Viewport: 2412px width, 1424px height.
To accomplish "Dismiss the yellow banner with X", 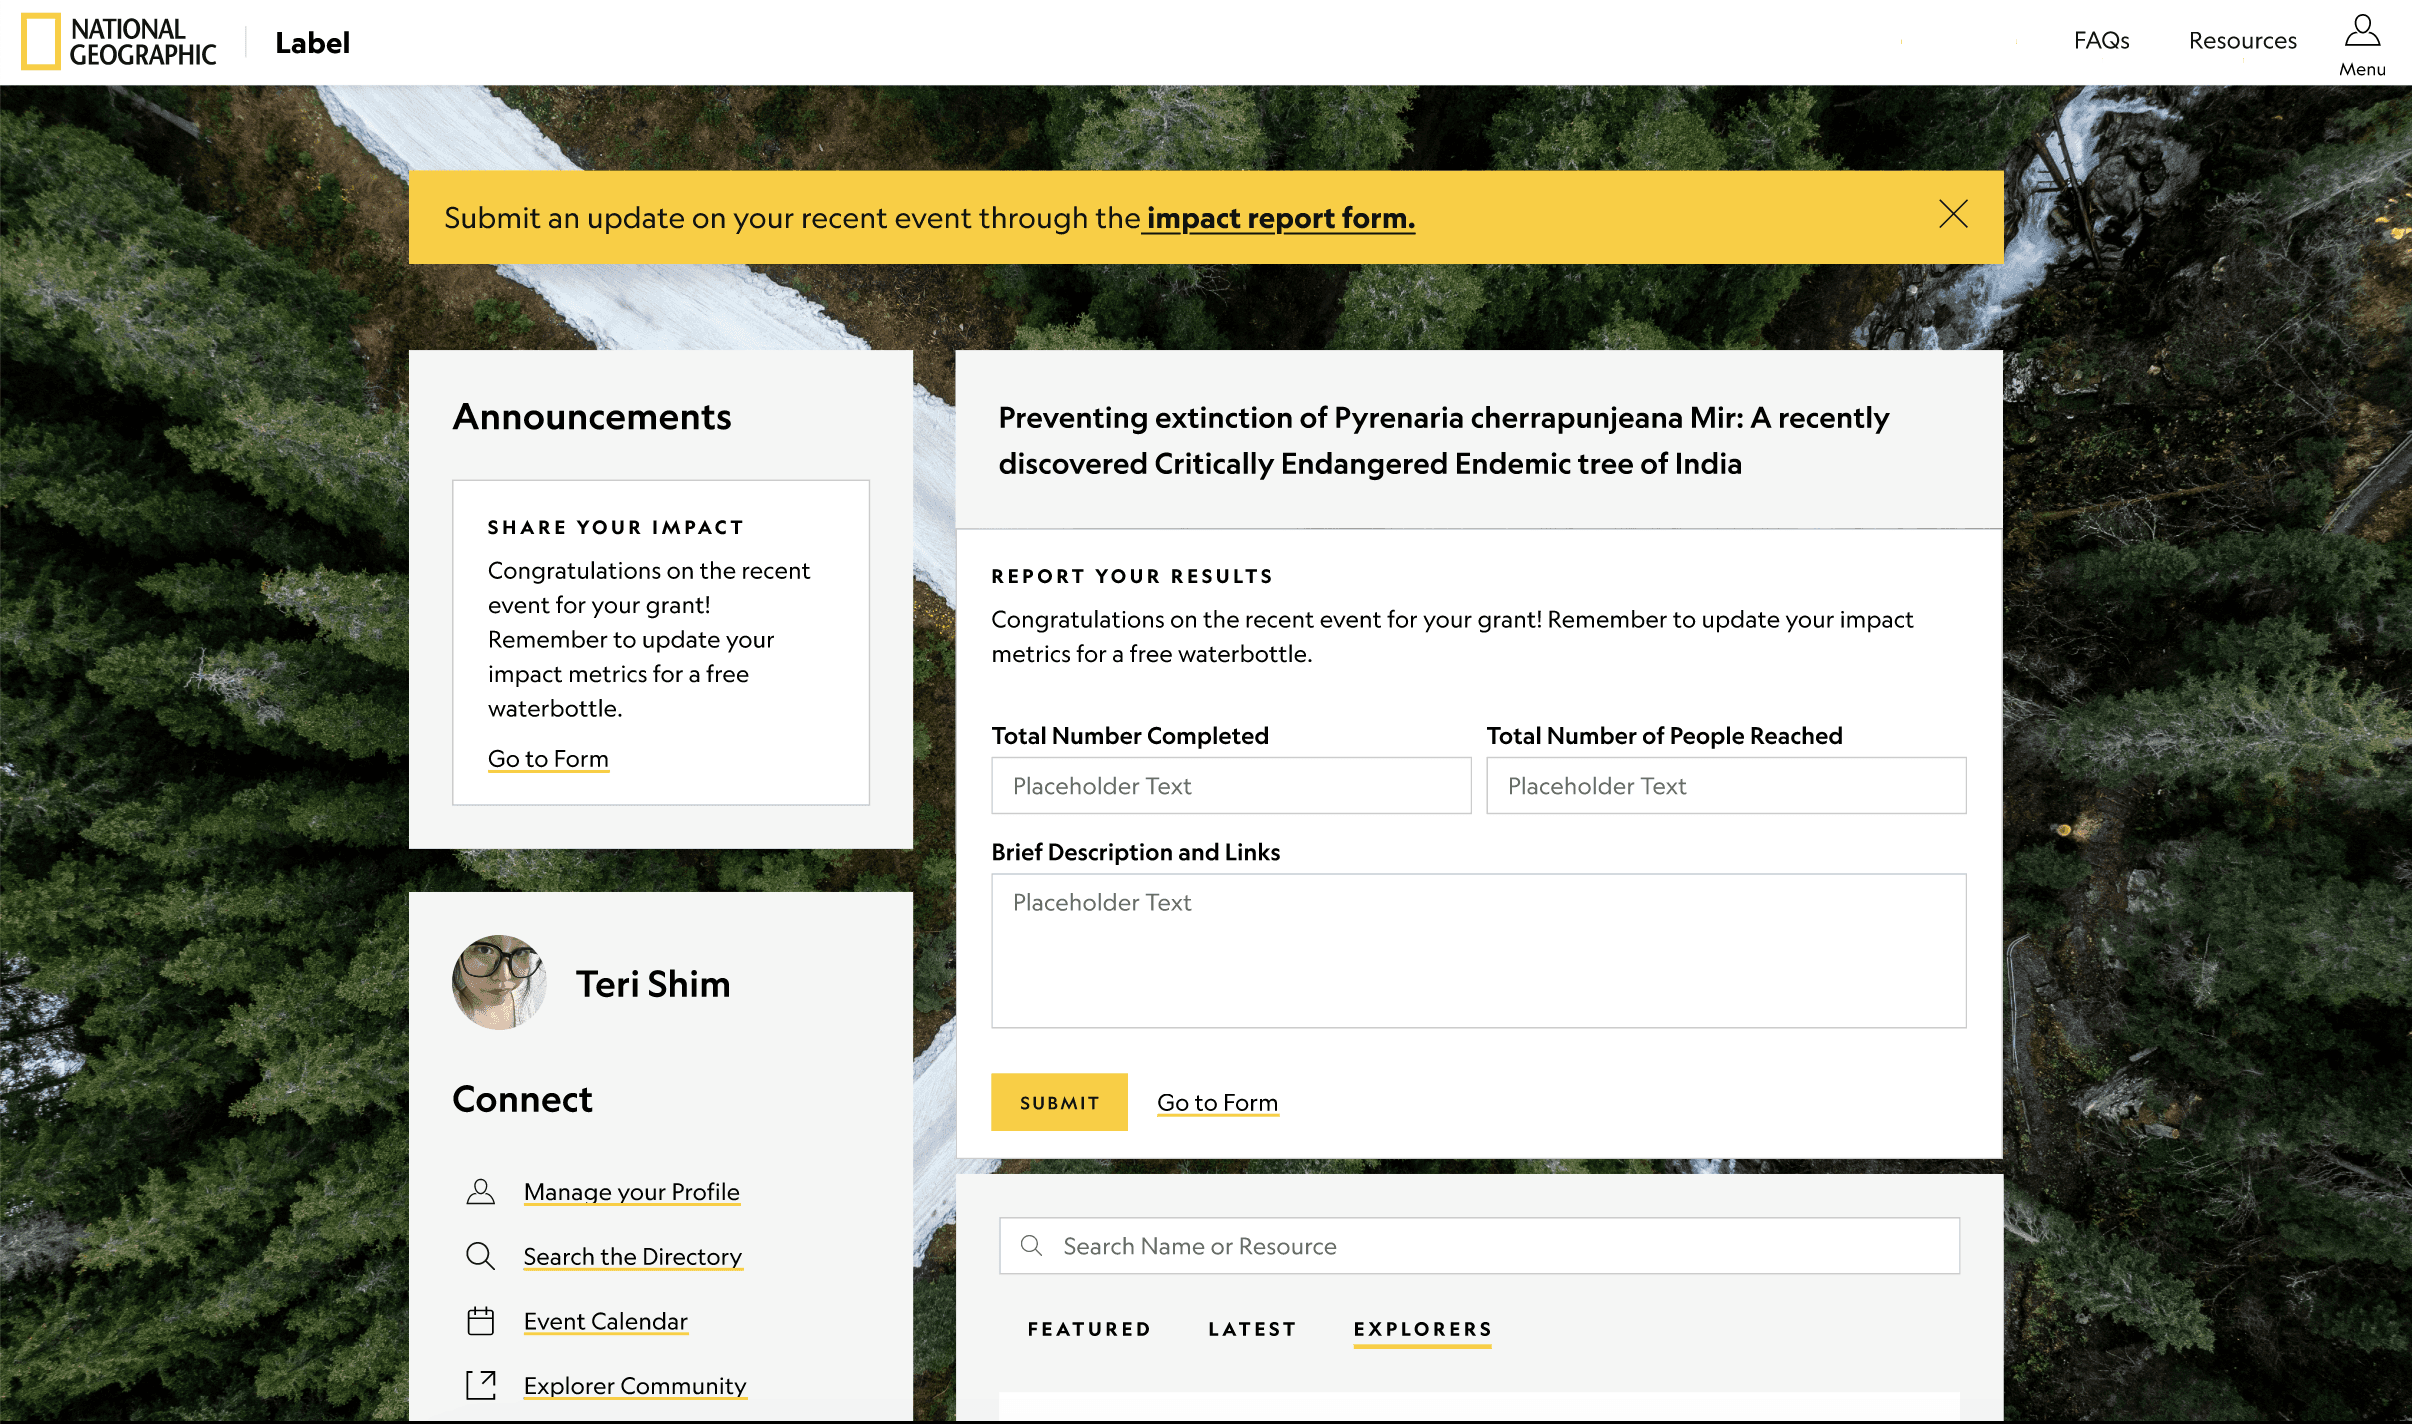I will (1952, 215).
